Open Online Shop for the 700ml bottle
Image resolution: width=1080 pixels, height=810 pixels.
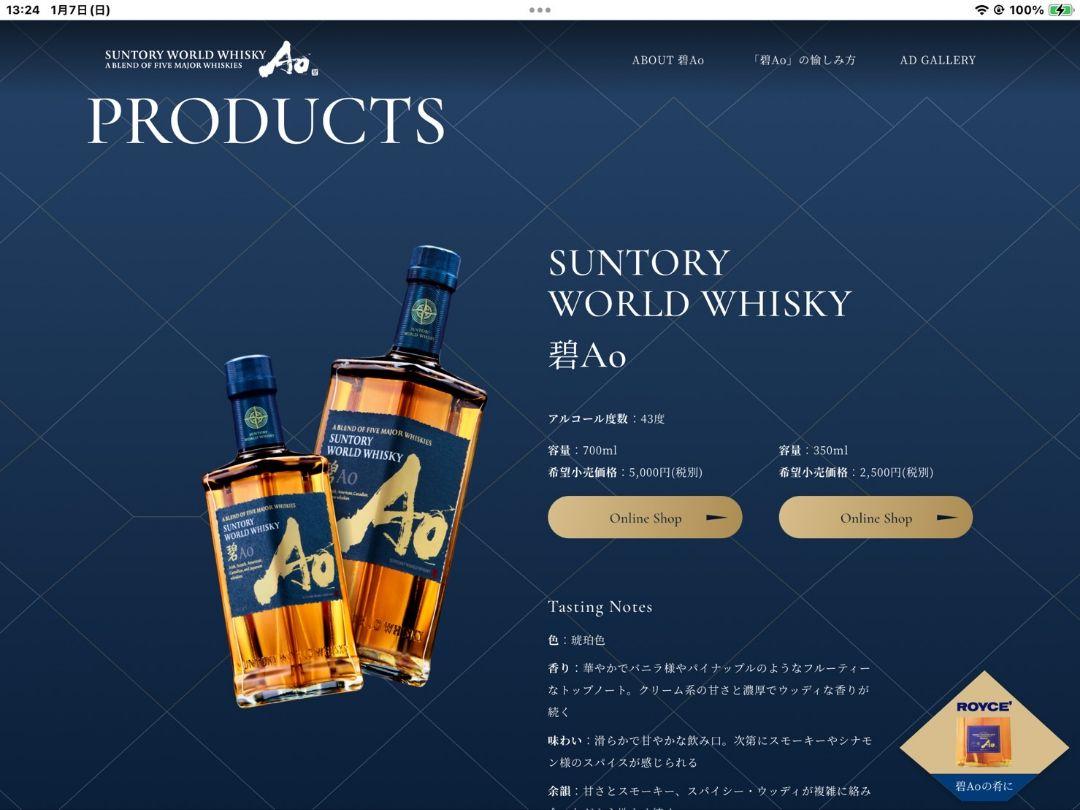pyautogui.click(x=645, y=517)
